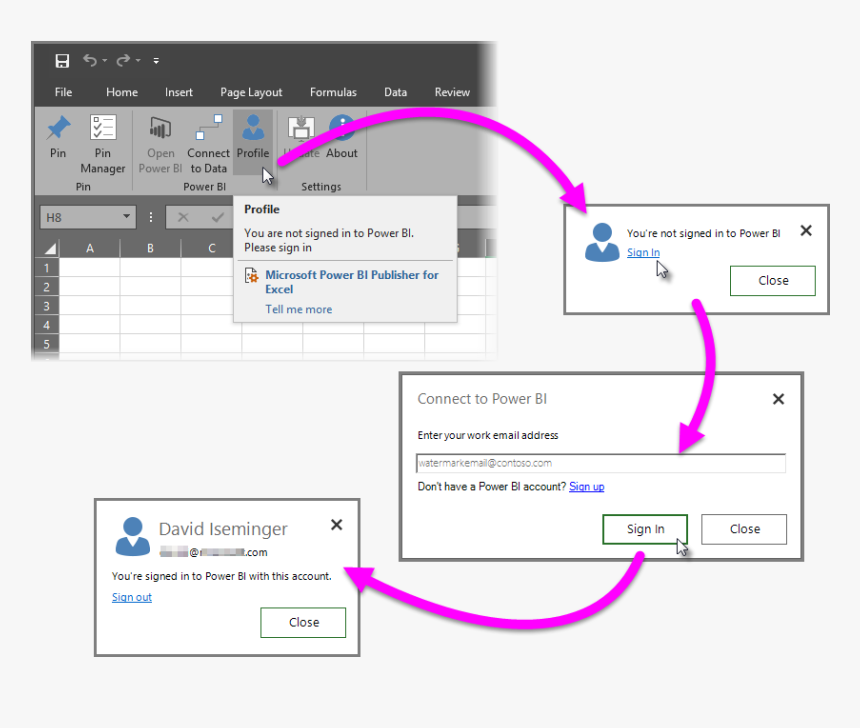Select column B header
The image size is (860, 728).
tap(150, 249)
